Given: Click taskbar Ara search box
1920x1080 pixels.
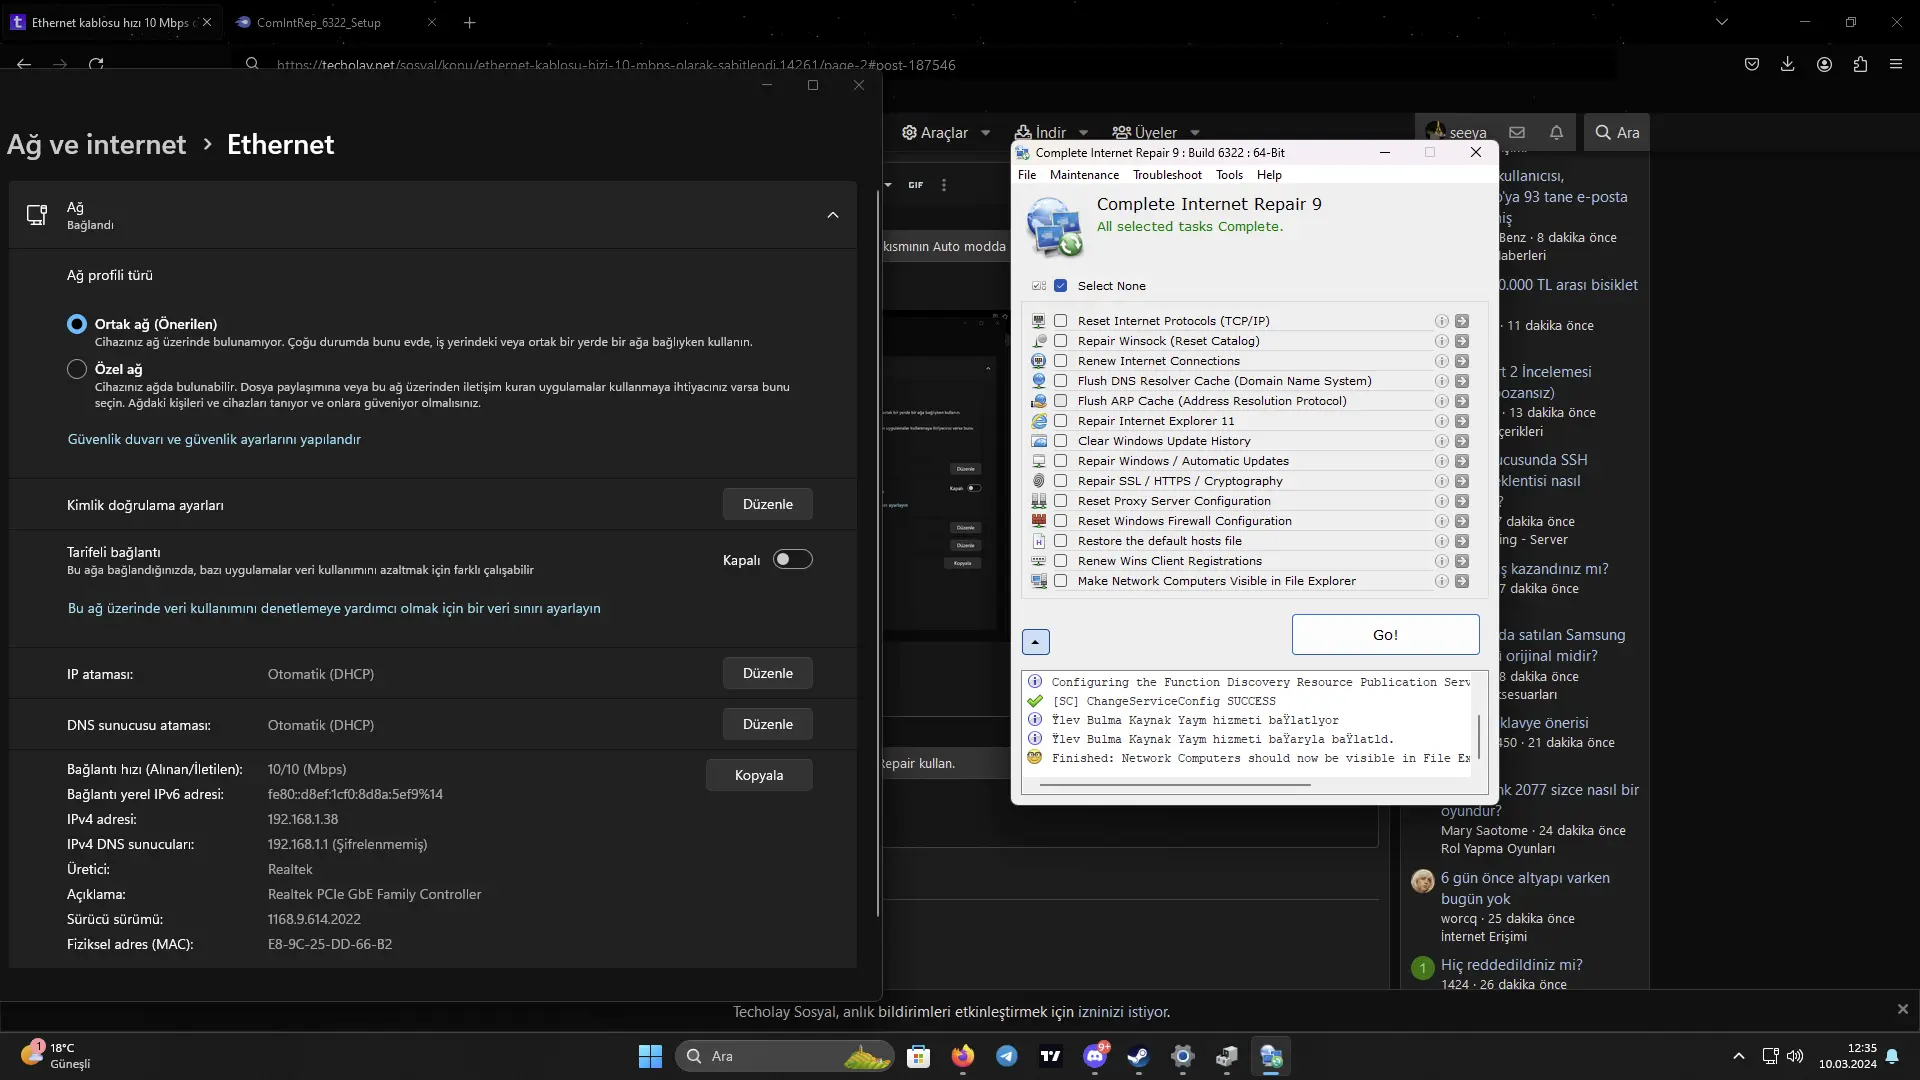Looking at the screenshot, I should 784,1056.
